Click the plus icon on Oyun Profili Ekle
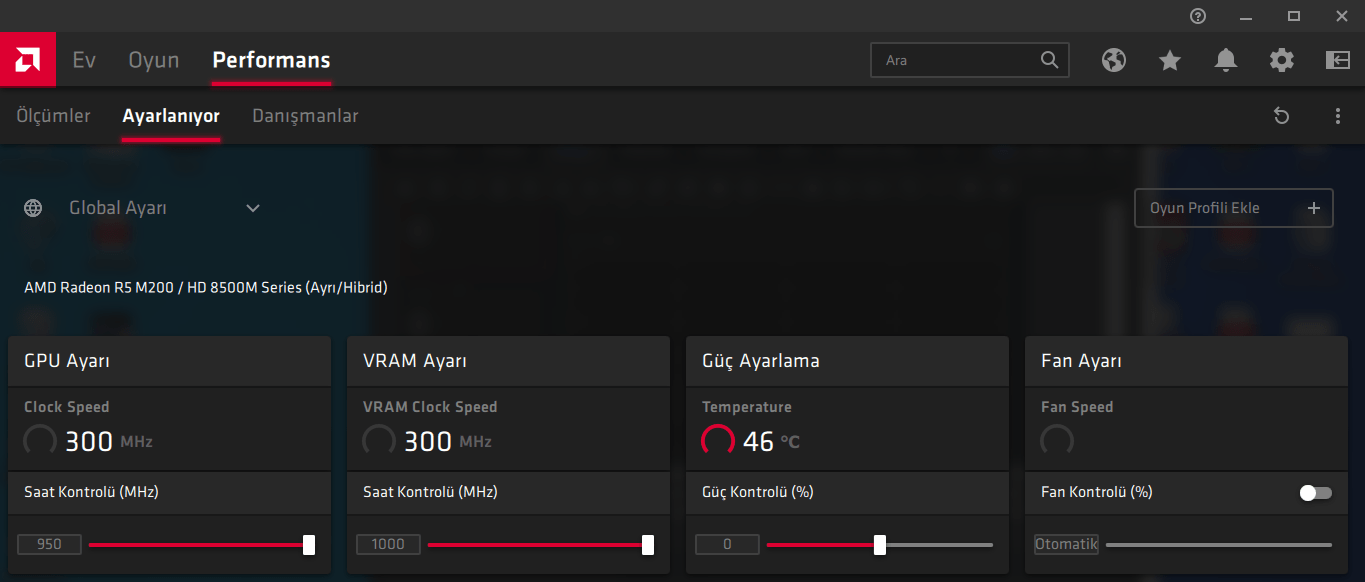 pyautogui.click(x=1314, y=208)
